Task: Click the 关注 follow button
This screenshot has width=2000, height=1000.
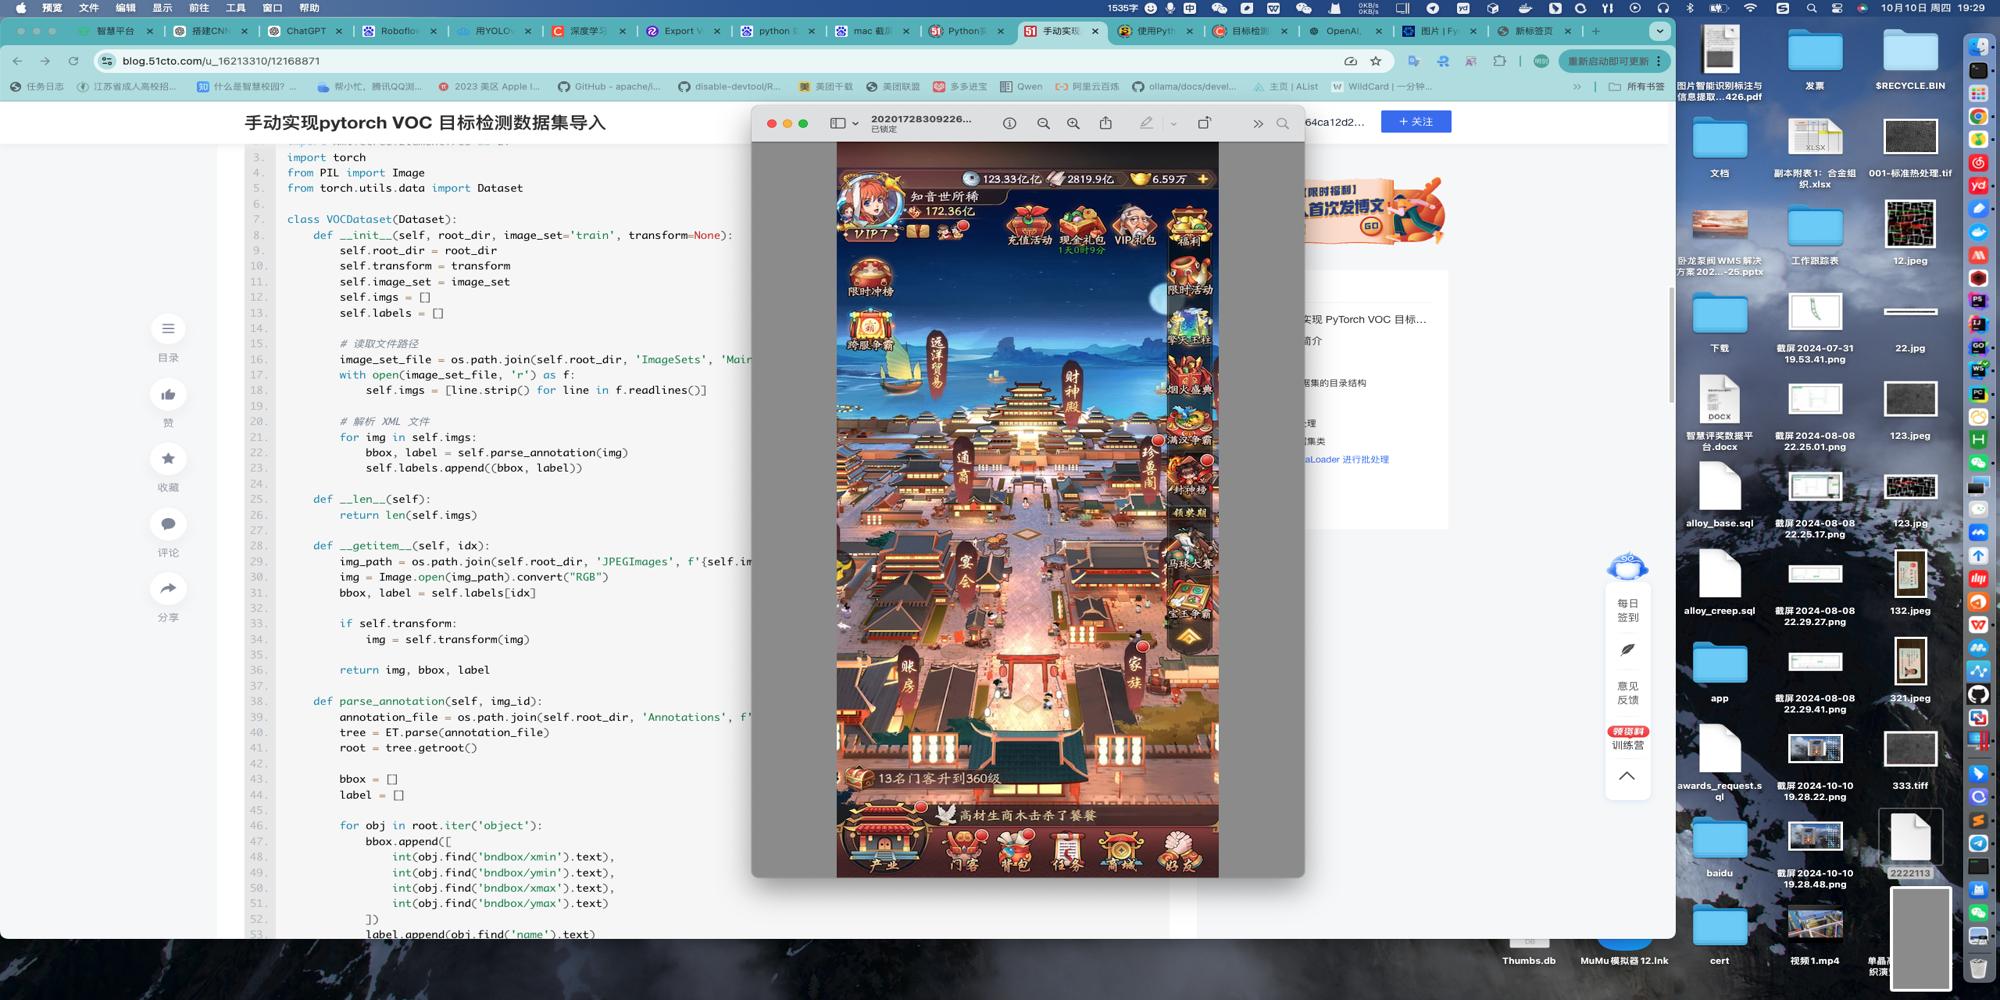Action: click(1416, 122)
